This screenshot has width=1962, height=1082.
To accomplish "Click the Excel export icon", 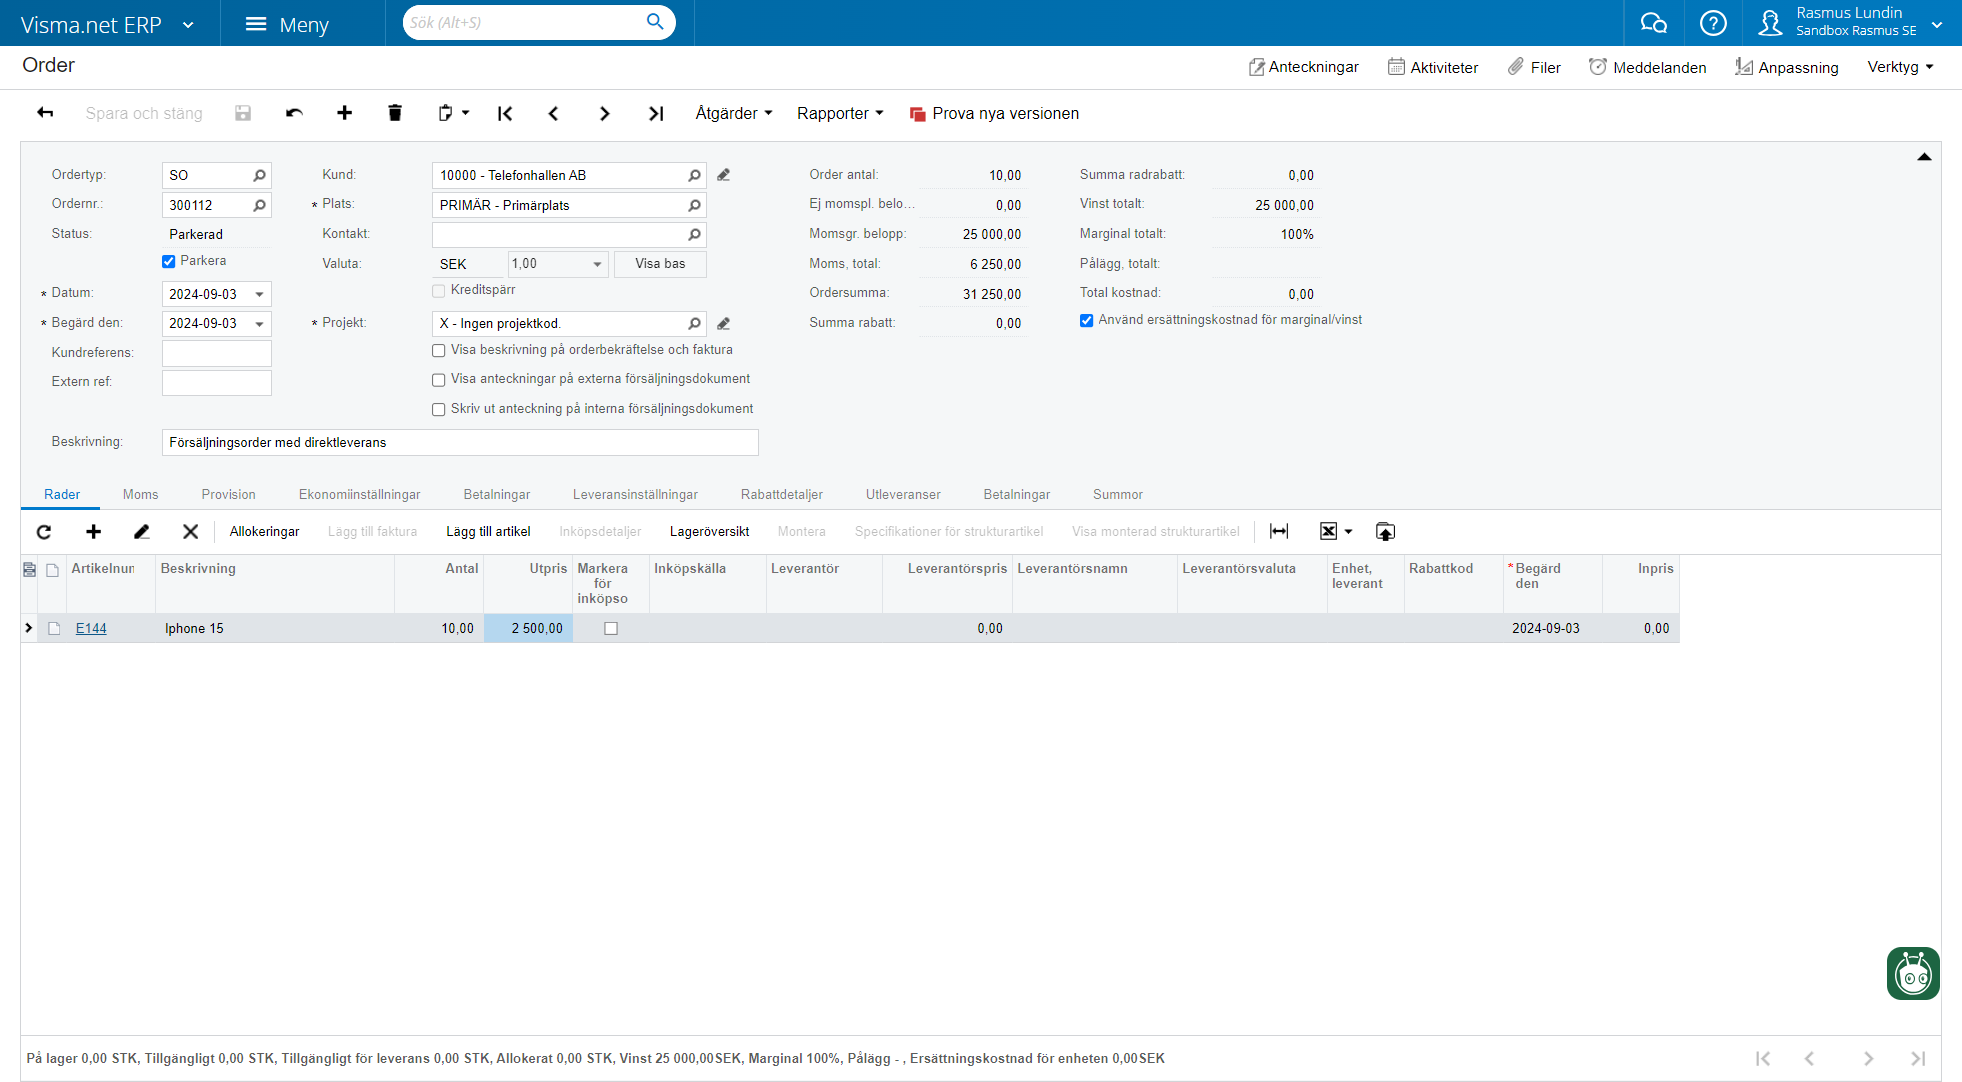I will (x=1328, y=531).
